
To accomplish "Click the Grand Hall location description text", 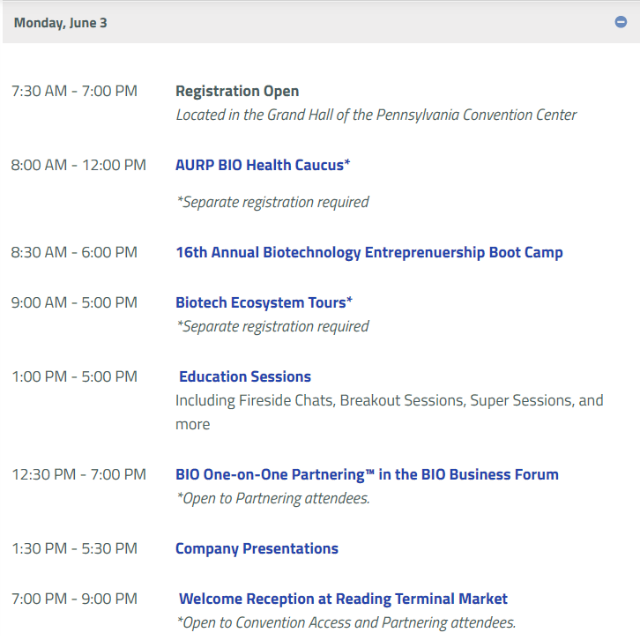I will 376,115.
